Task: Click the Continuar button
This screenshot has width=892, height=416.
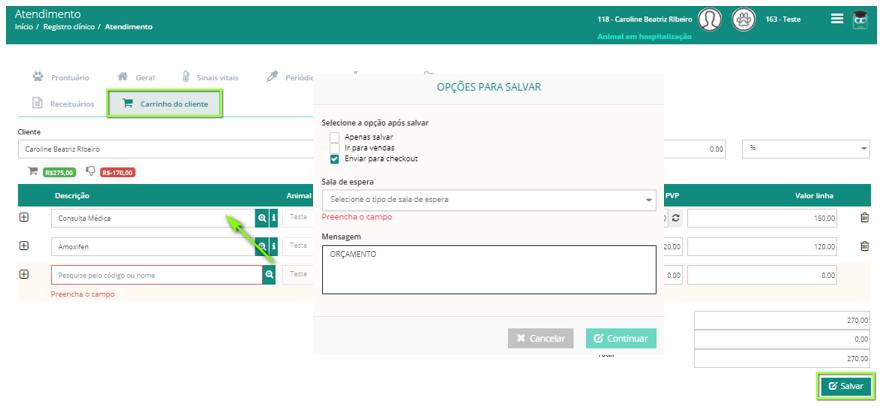Action: (x=621, y=338)
